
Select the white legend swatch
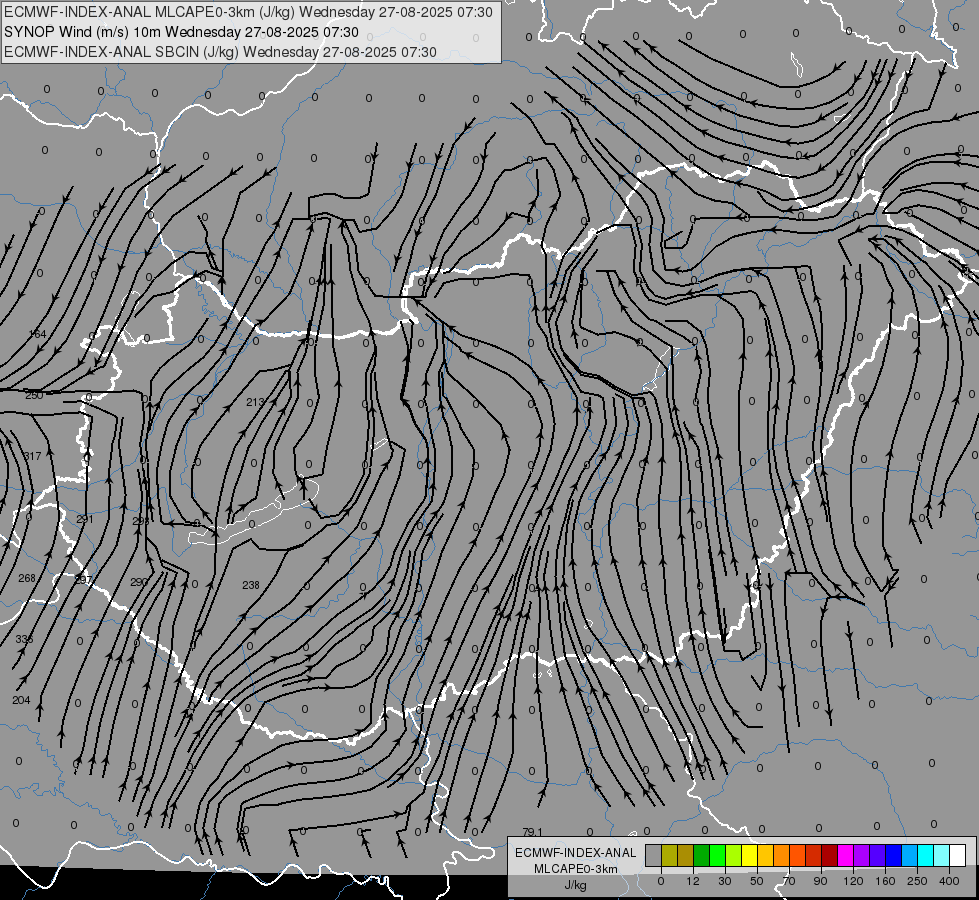click(958, 855)
